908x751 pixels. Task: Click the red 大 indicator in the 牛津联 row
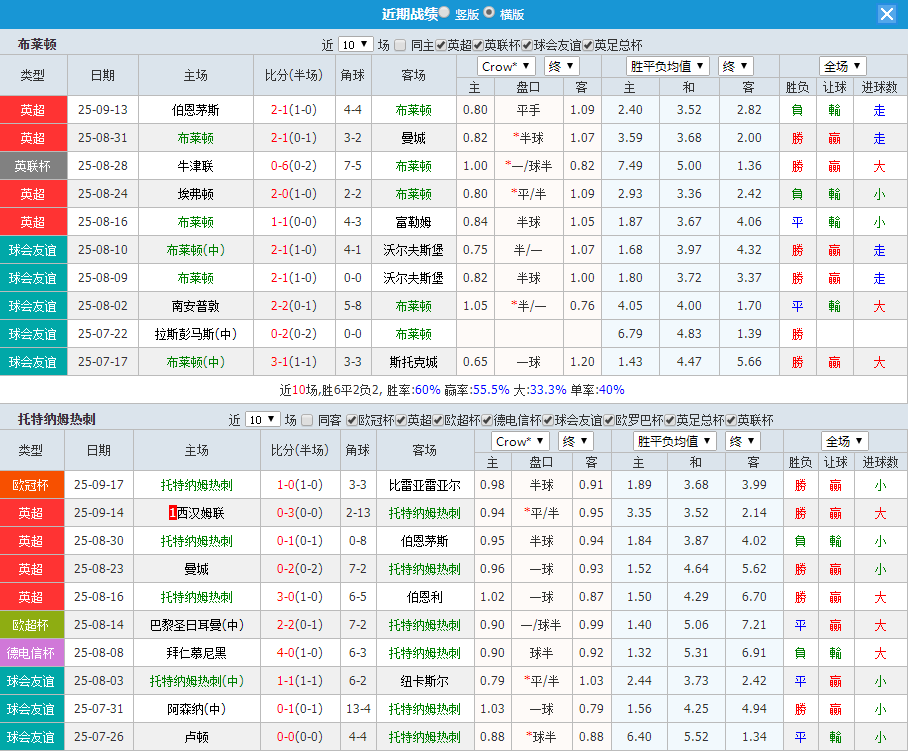point(878,166)
